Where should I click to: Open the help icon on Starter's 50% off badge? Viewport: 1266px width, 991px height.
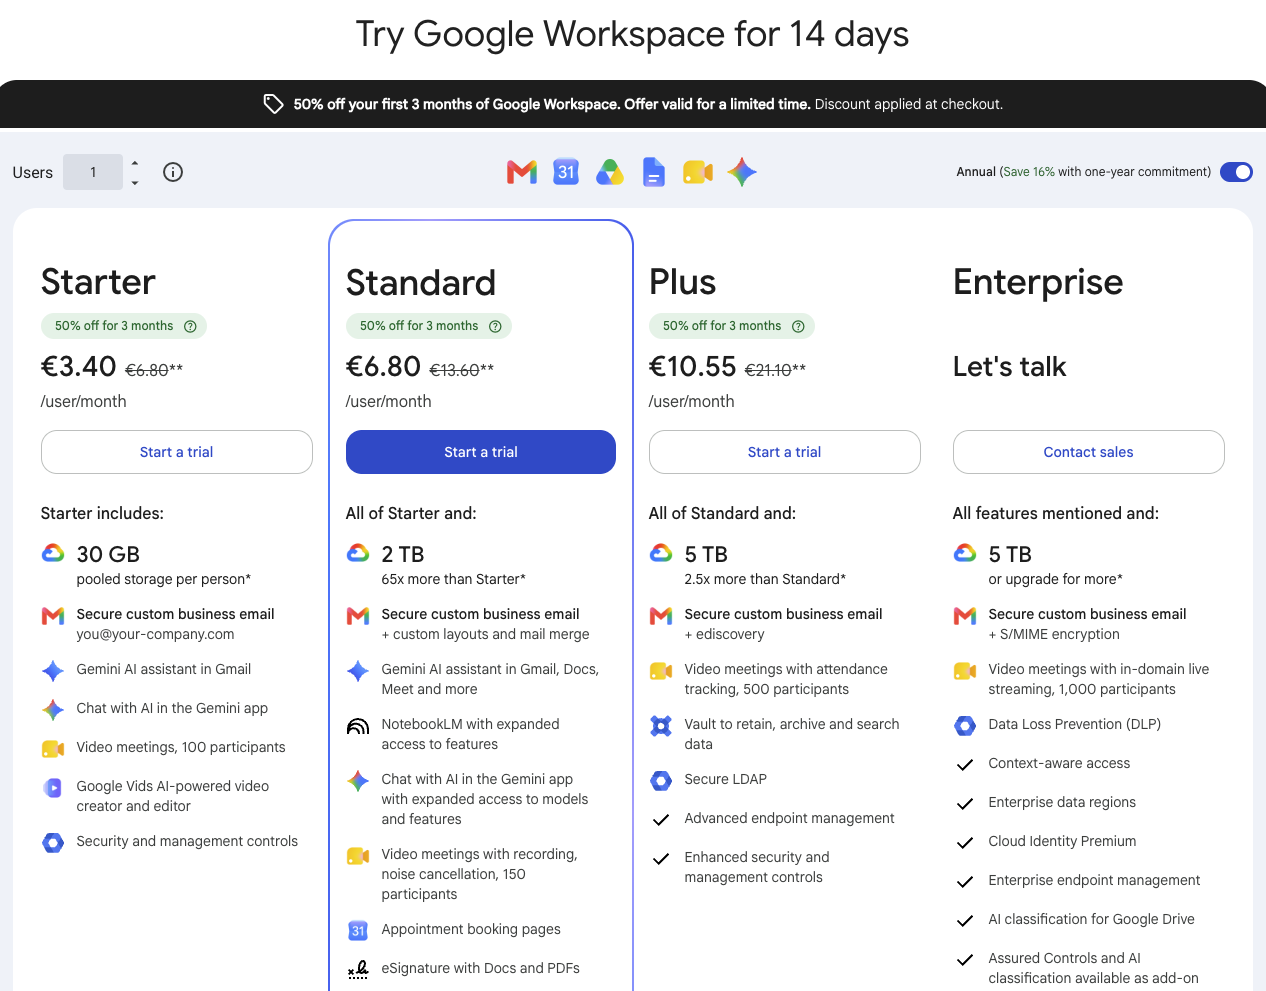click(x=190, y=326)
